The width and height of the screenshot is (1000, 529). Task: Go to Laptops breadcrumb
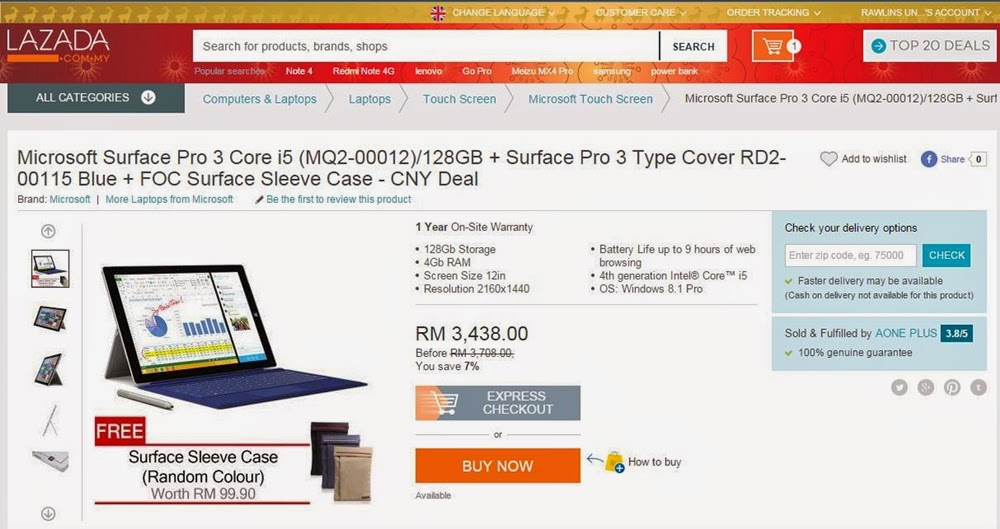tap(369, 99)
